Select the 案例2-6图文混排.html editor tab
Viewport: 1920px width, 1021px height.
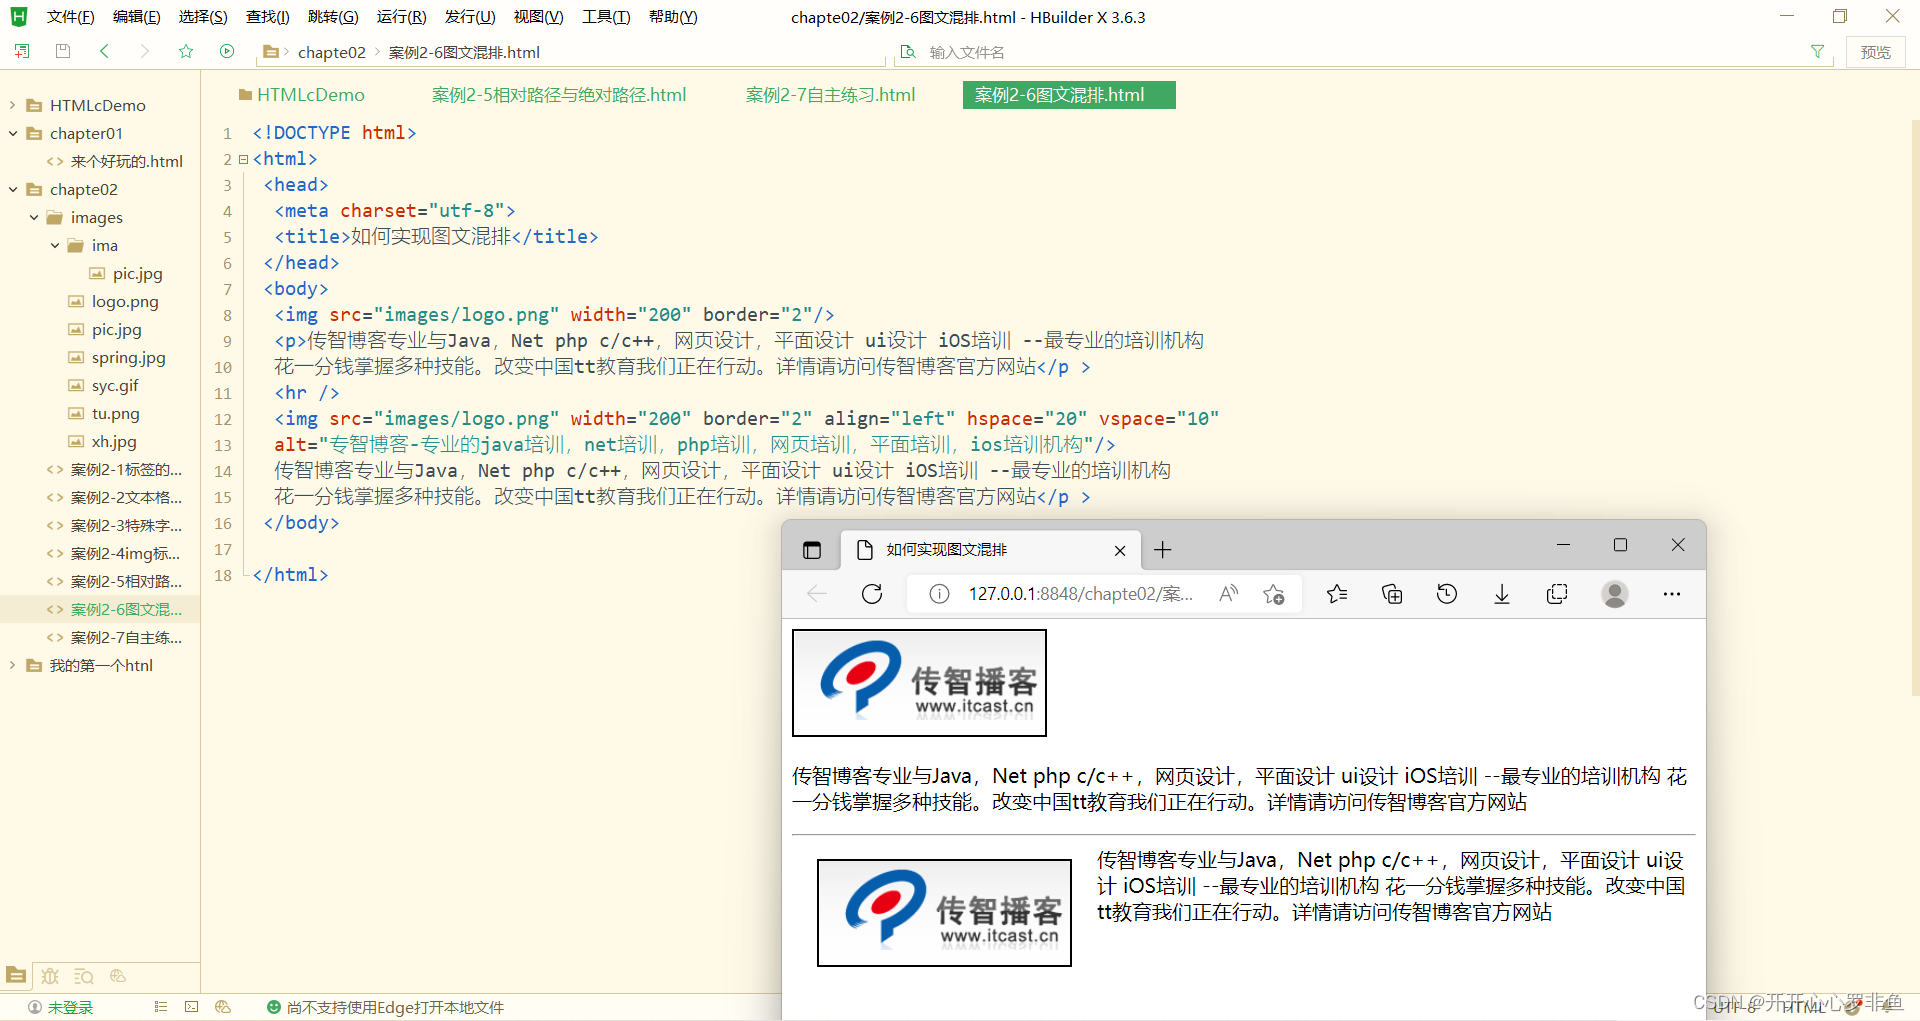[1068, 95]
